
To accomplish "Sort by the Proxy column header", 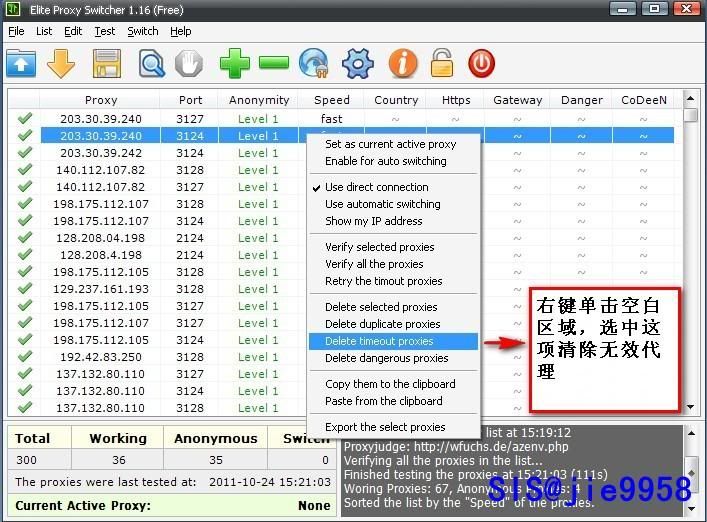I will point(101,100).
